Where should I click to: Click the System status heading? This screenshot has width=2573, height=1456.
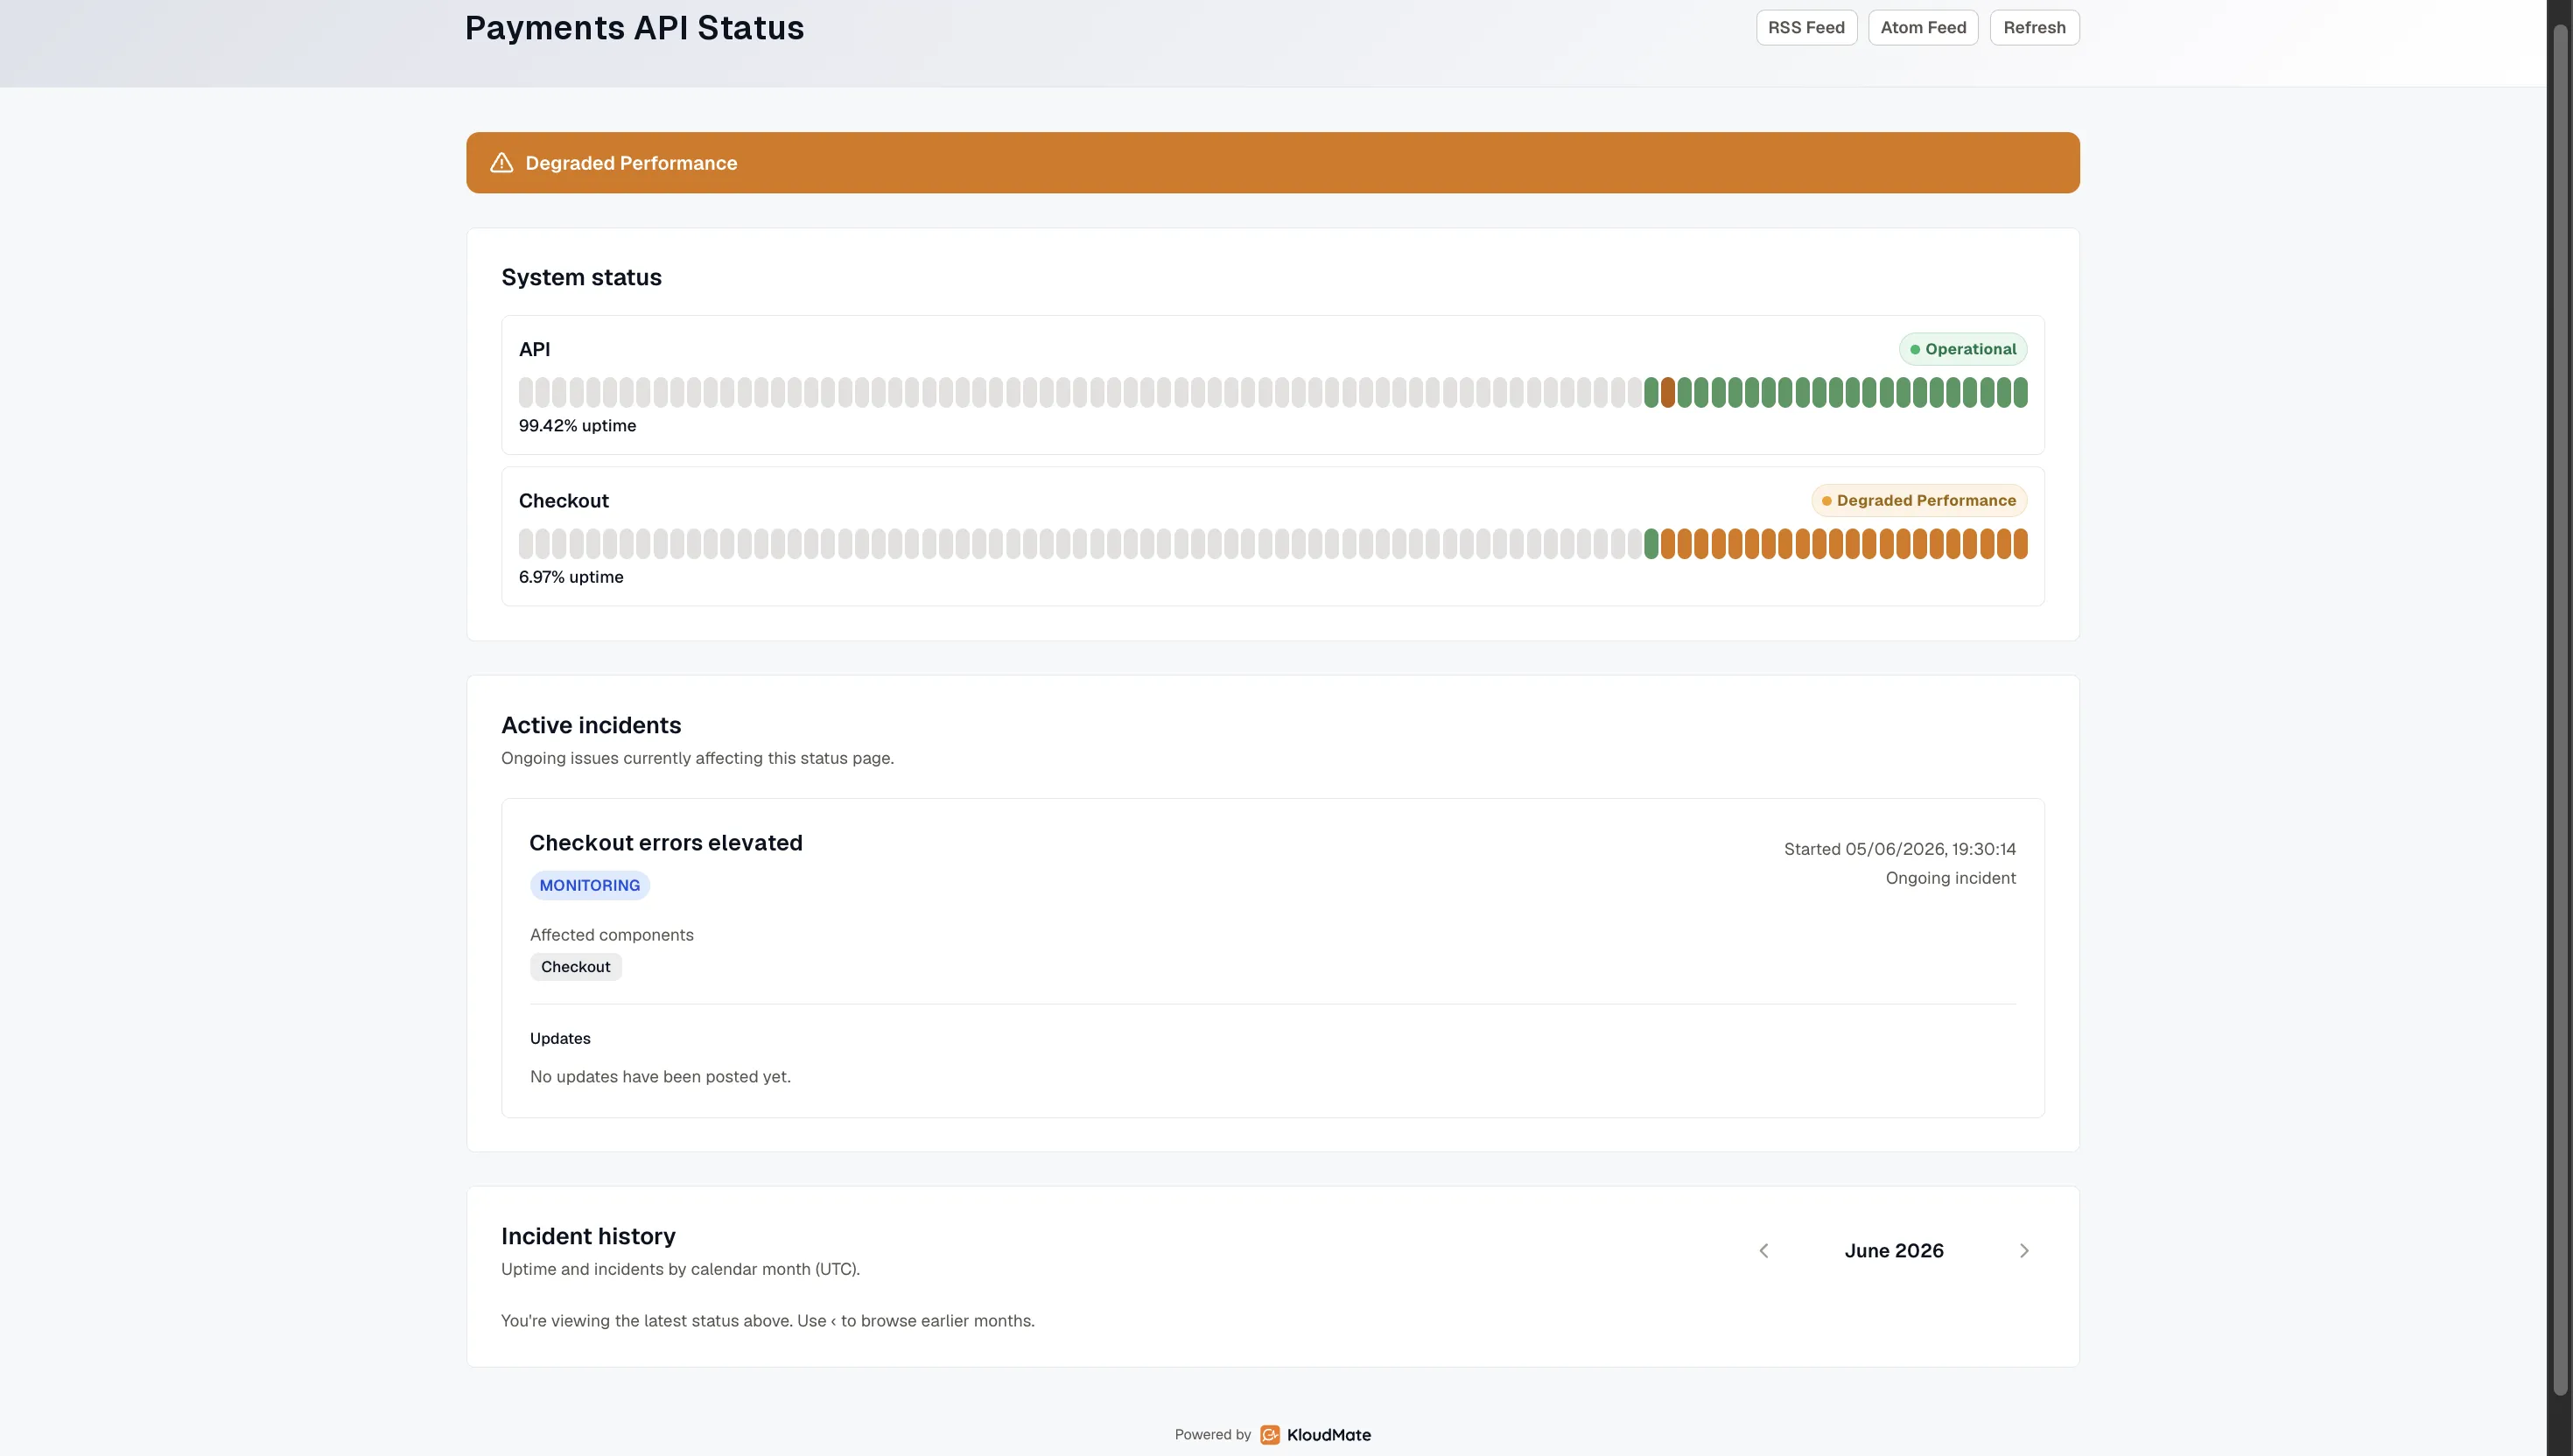[581, 277]
